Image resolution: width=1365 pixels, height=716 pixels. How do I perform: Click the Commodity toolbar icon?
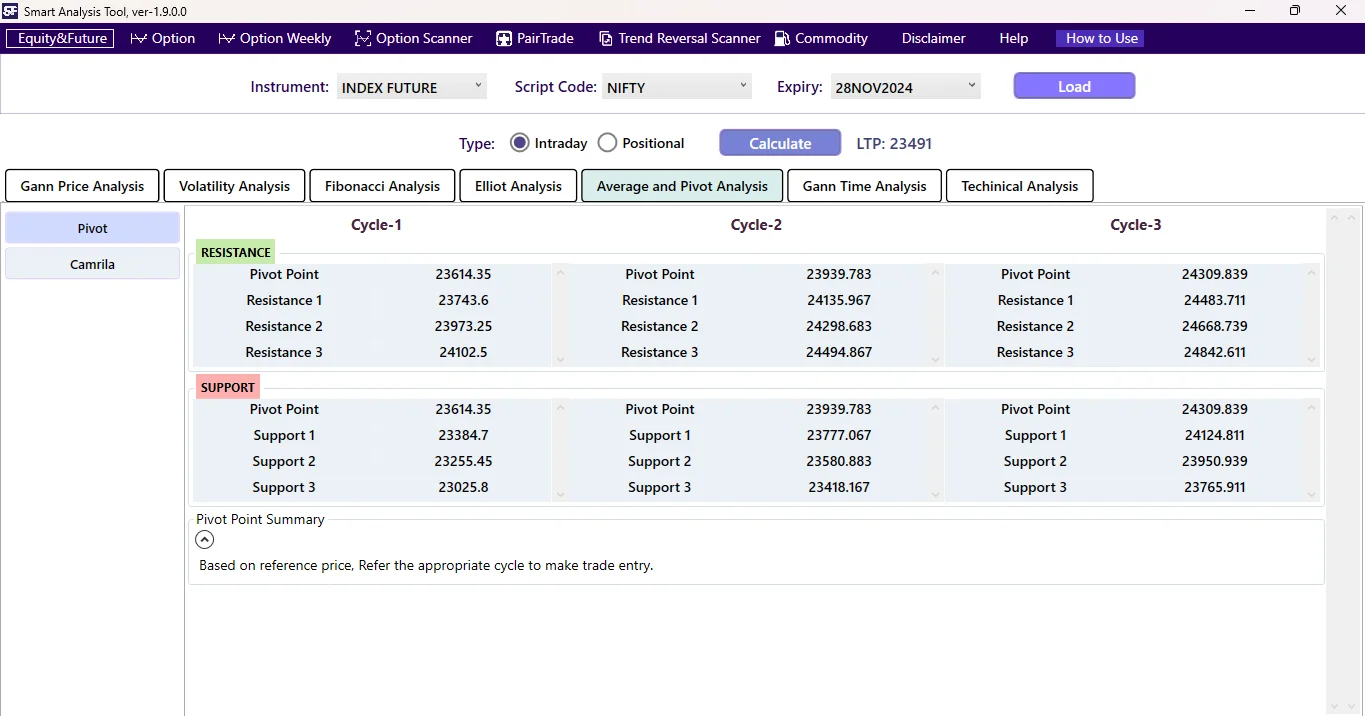780,38
